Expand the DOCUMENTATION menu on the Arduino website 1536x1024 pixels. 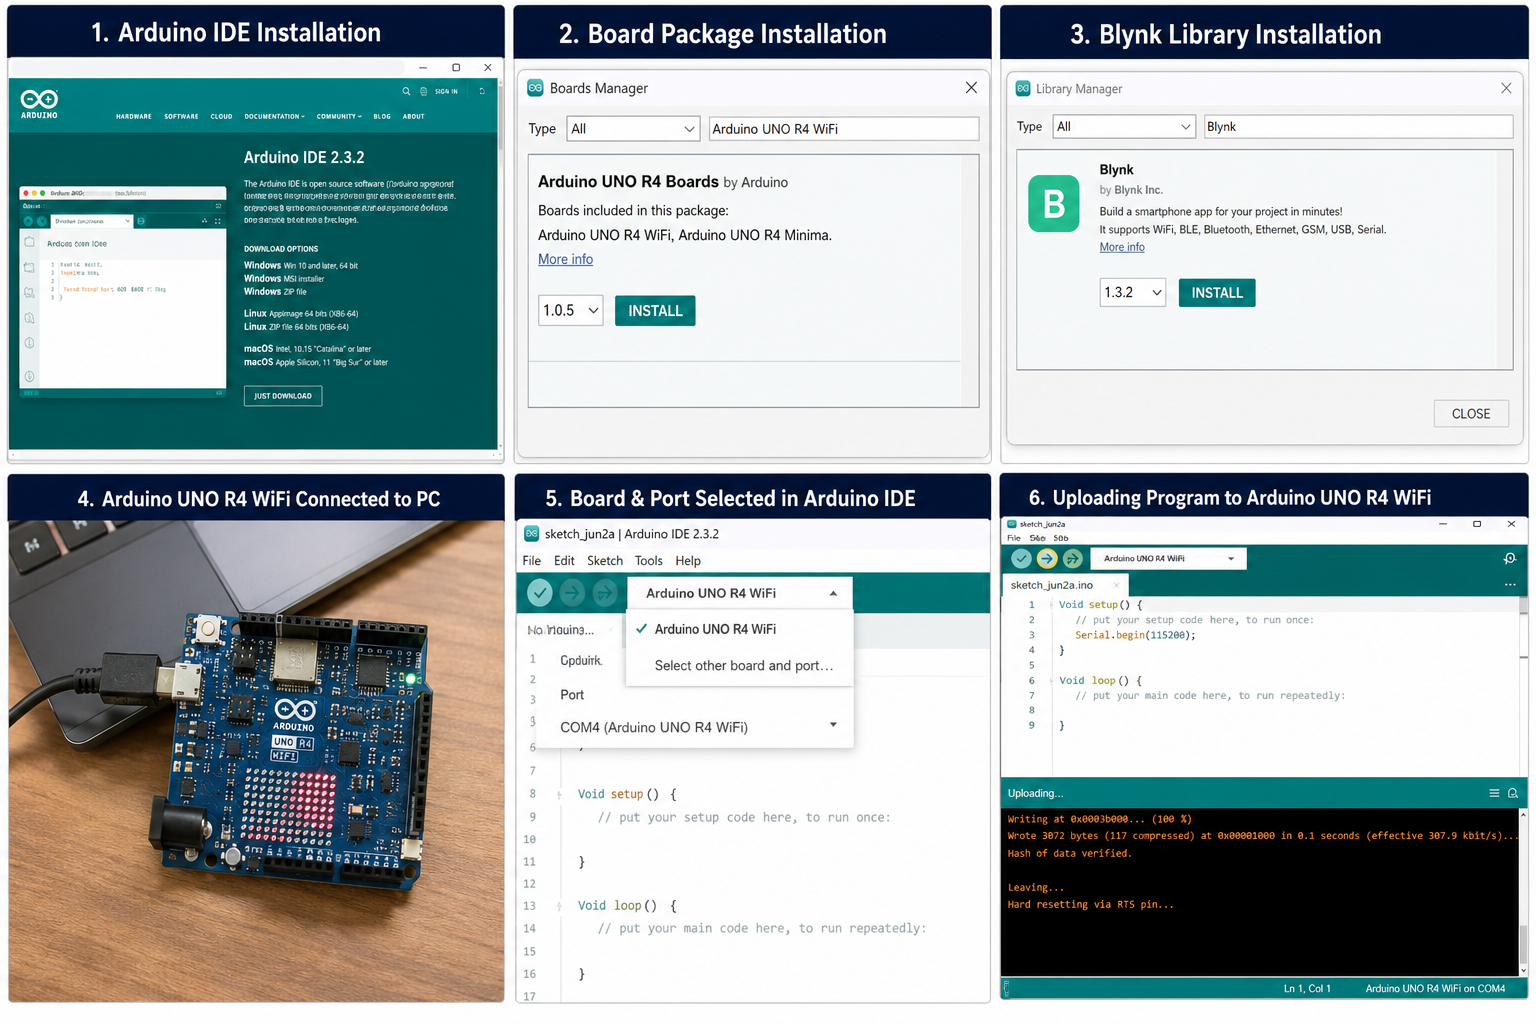click(x=275, y=117)
